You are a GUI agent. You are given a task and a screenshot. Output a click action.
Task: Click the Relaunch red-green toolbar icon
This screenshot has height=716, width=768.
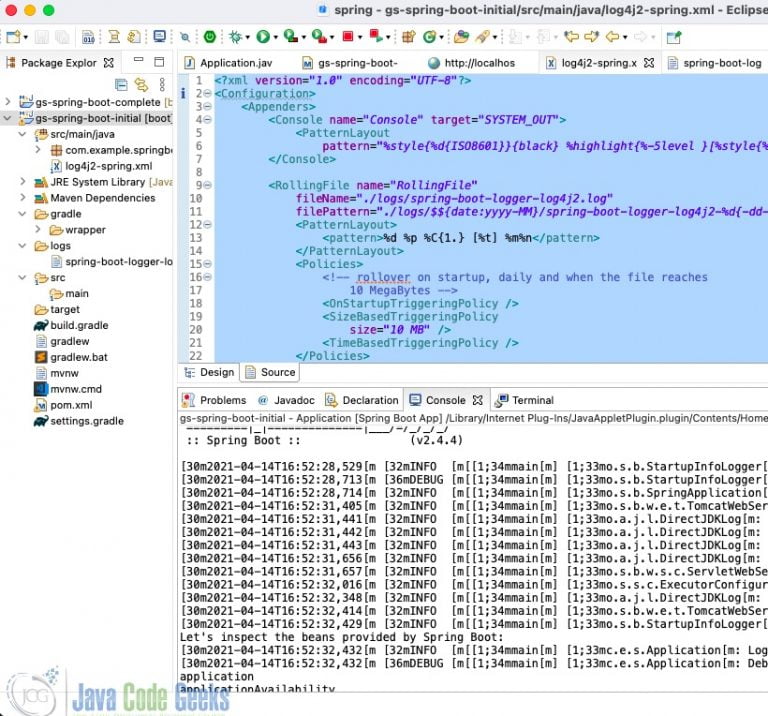pos(376,36)
